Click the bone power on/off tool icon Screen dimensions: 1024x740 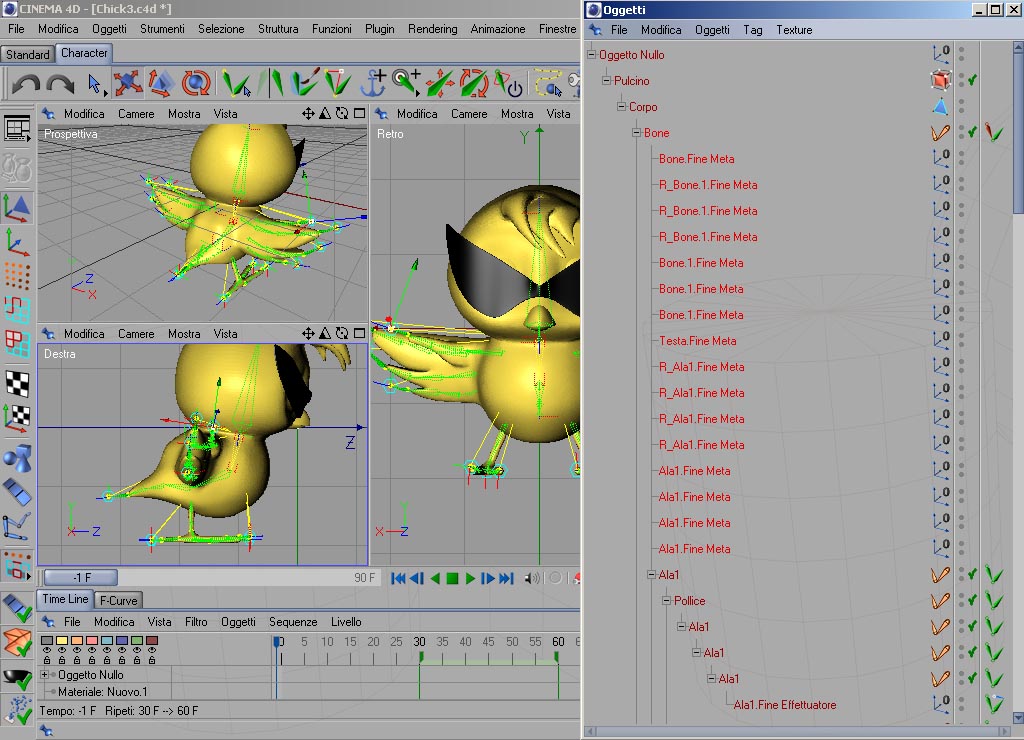coord(508,83)
